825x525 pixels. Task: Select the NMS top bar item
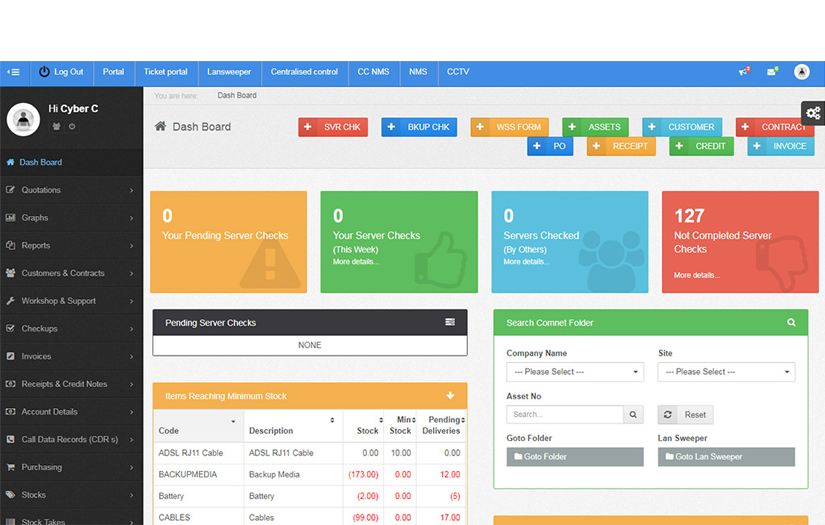pos(418,72)
